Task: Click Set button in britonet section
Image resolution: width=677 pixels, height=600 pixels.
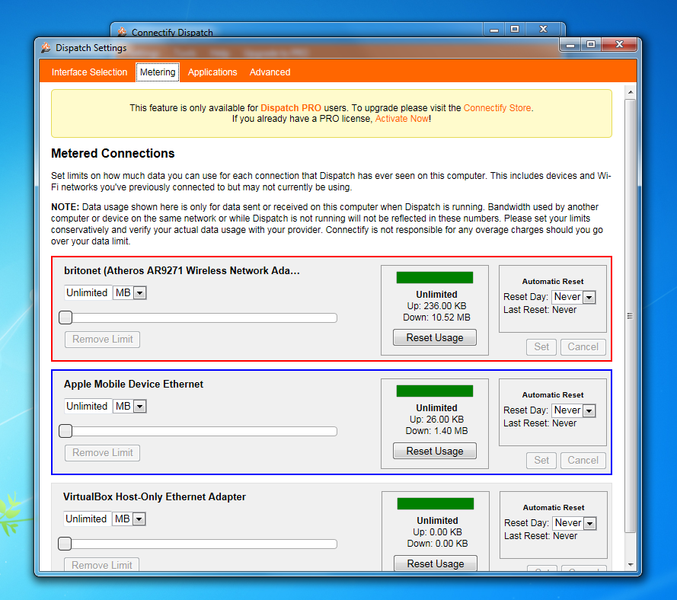Action: point(541,347)
